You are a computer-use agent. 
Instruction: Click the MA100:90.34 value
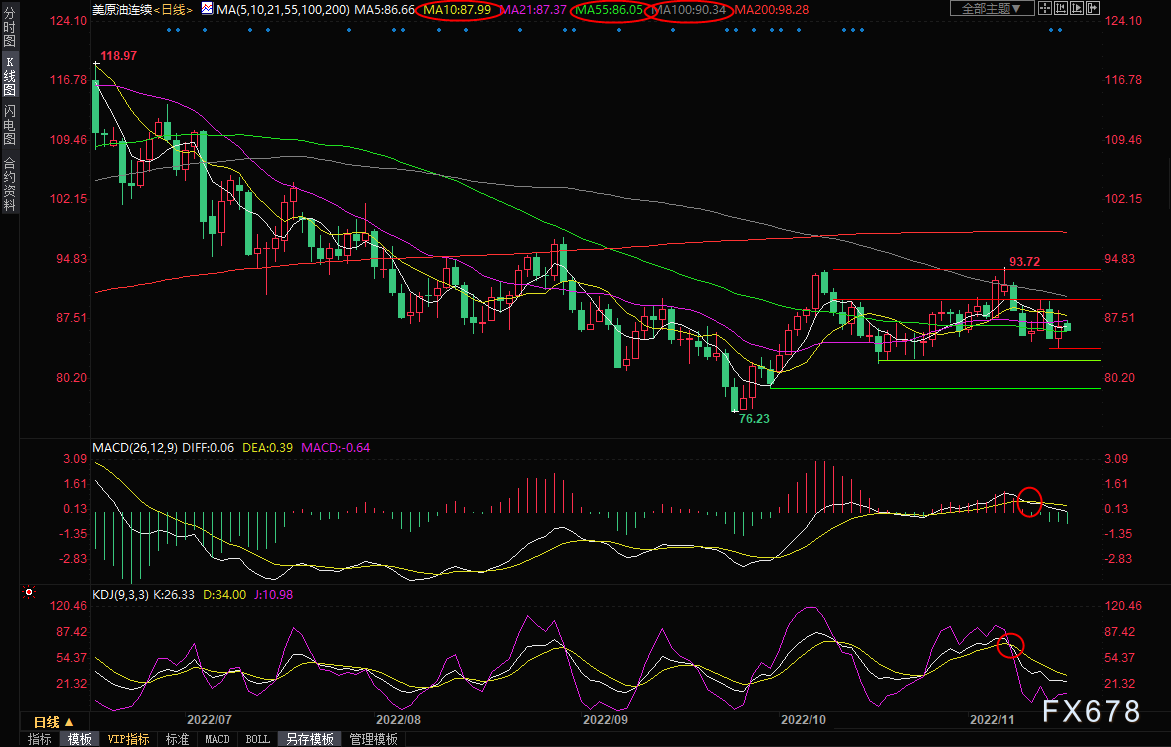[x=689, y=10]
